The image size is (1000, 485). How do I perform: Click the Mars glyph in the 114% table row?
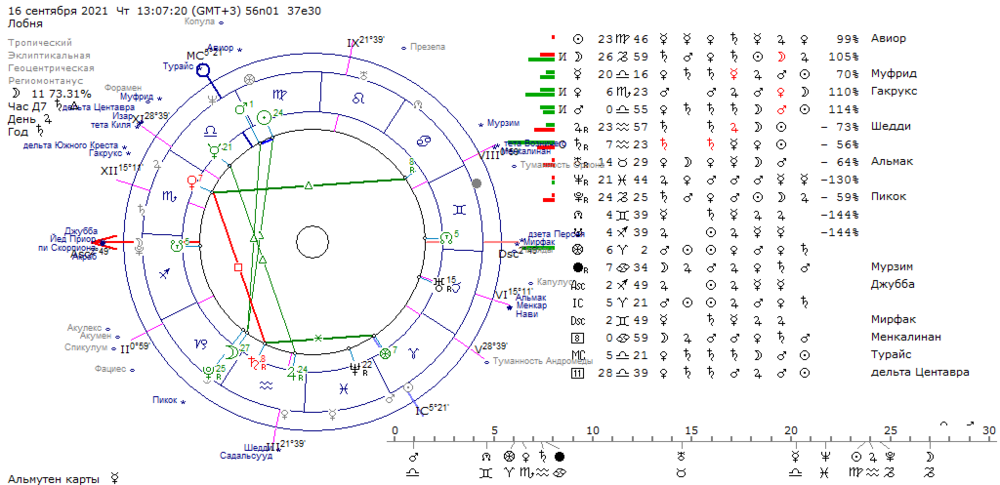click(x=578, y=108)
